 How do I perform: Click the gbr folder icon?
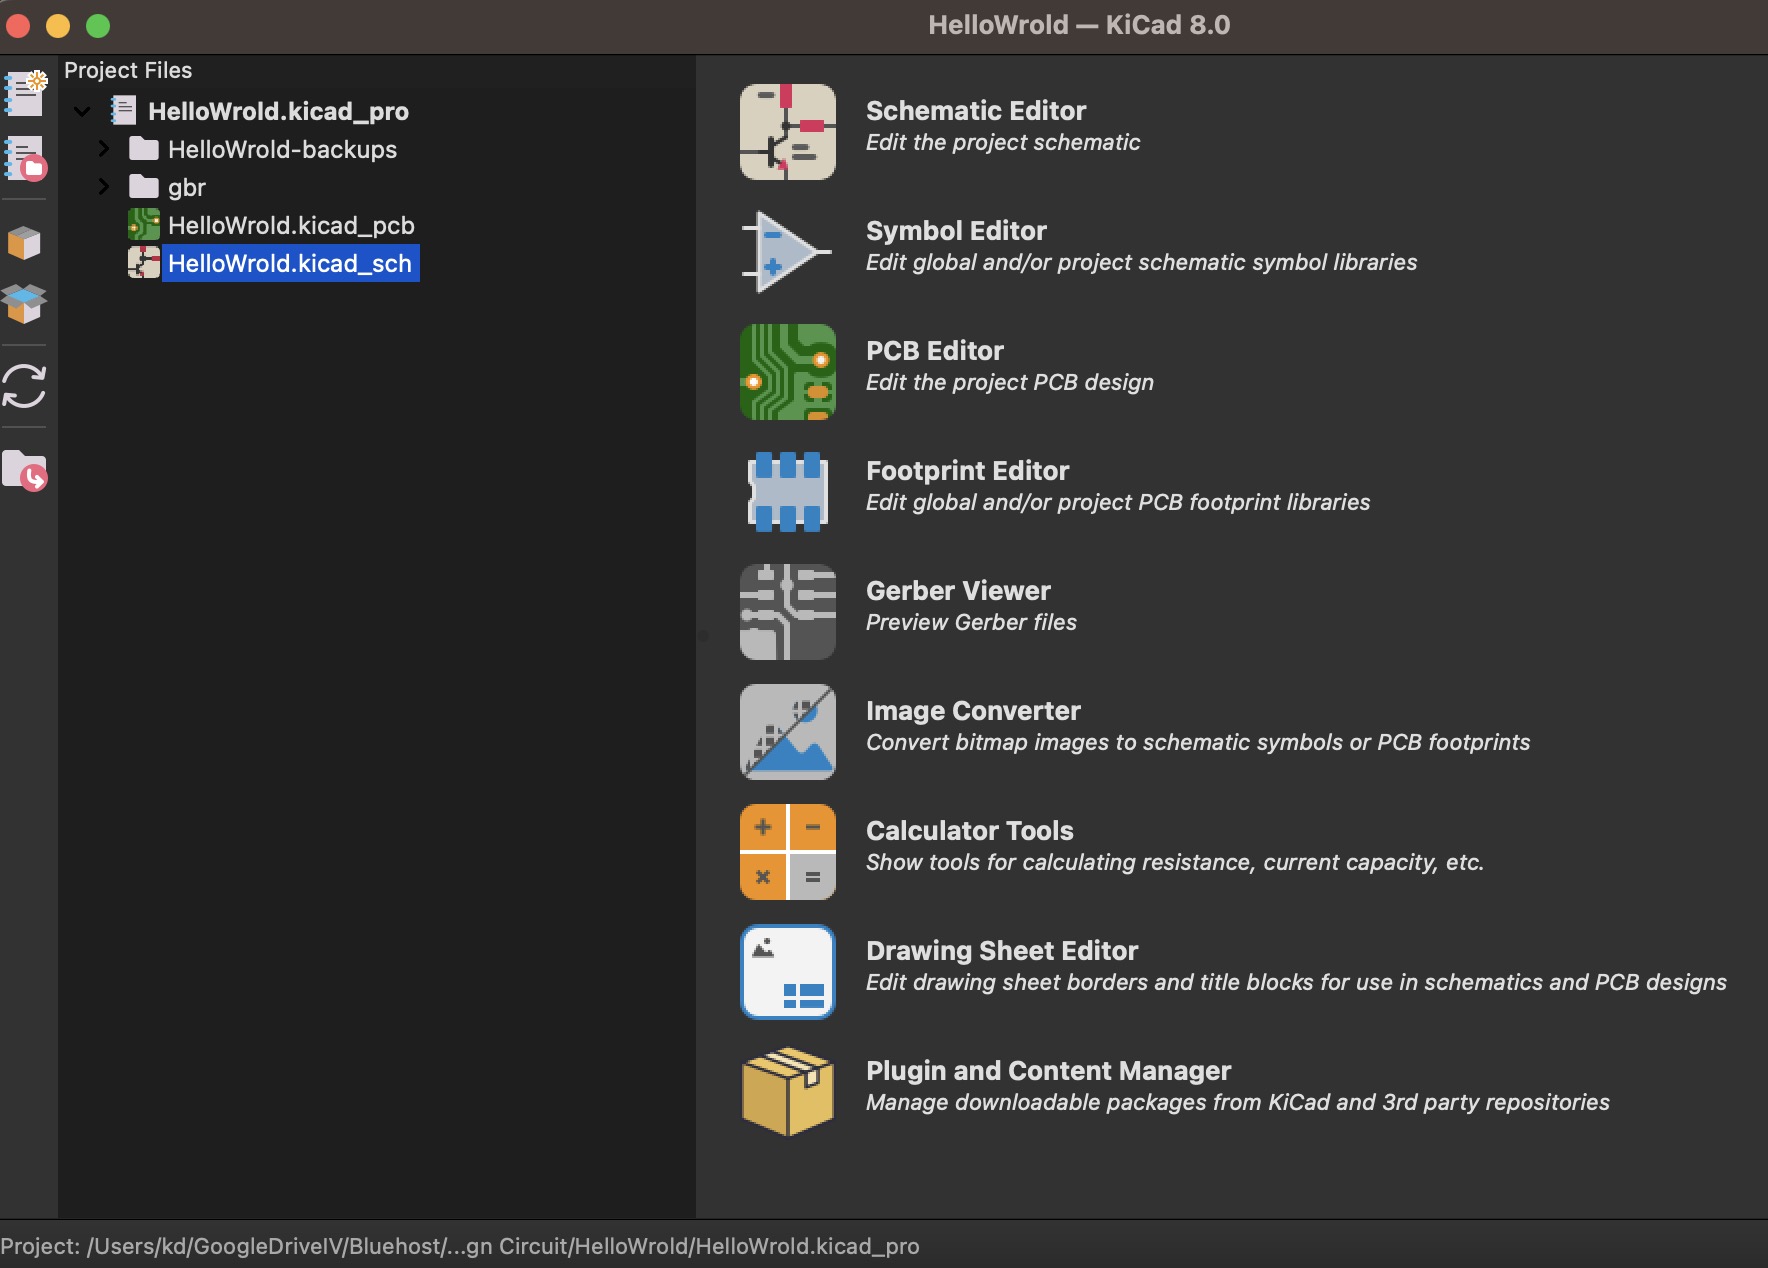coord(144,186)
